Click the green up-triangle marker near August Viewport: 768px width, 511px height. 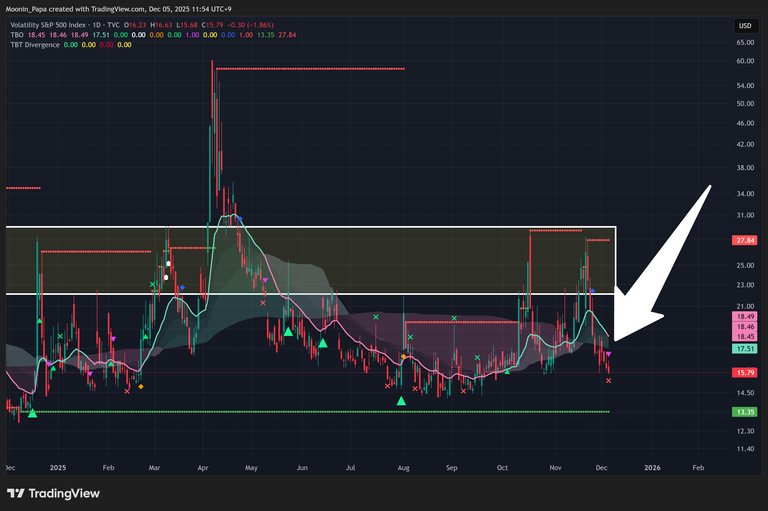(402, 401)
